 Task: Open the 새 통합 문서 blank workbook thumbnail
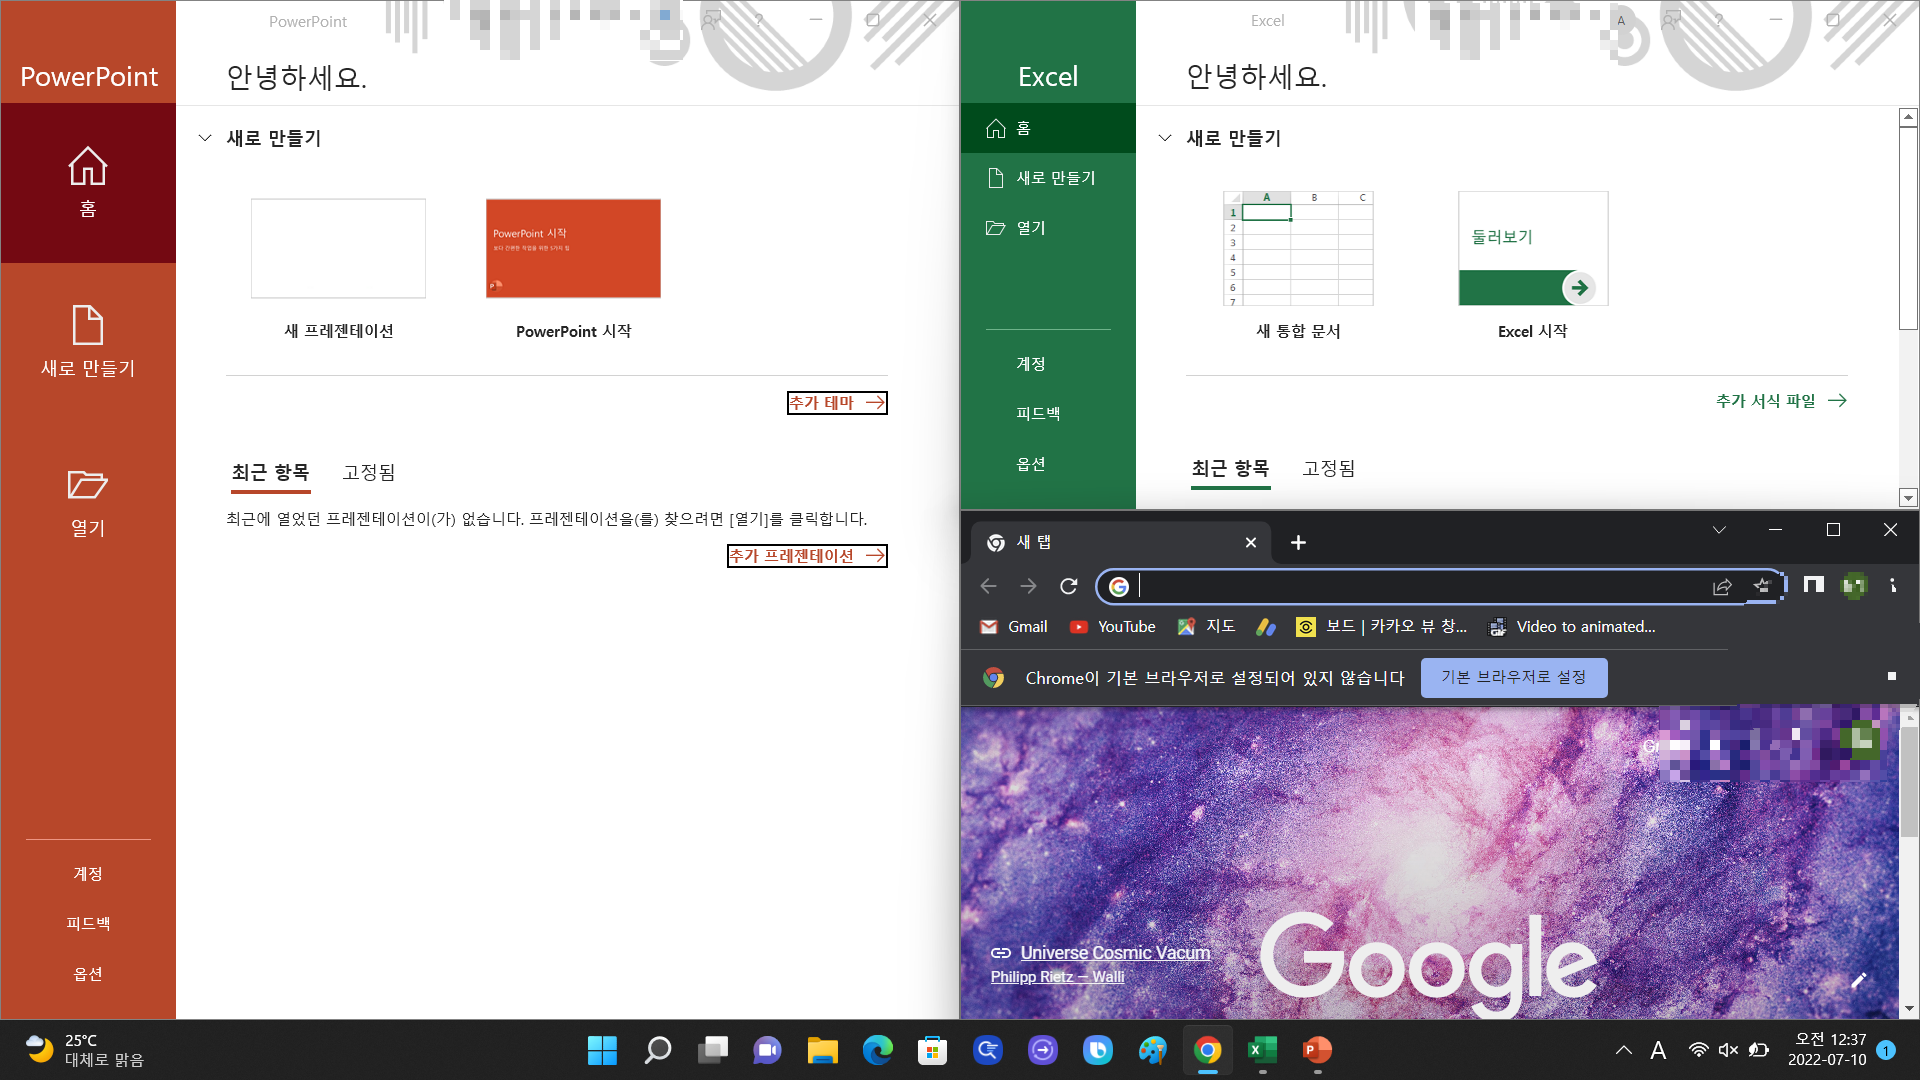coord(1298,249)
